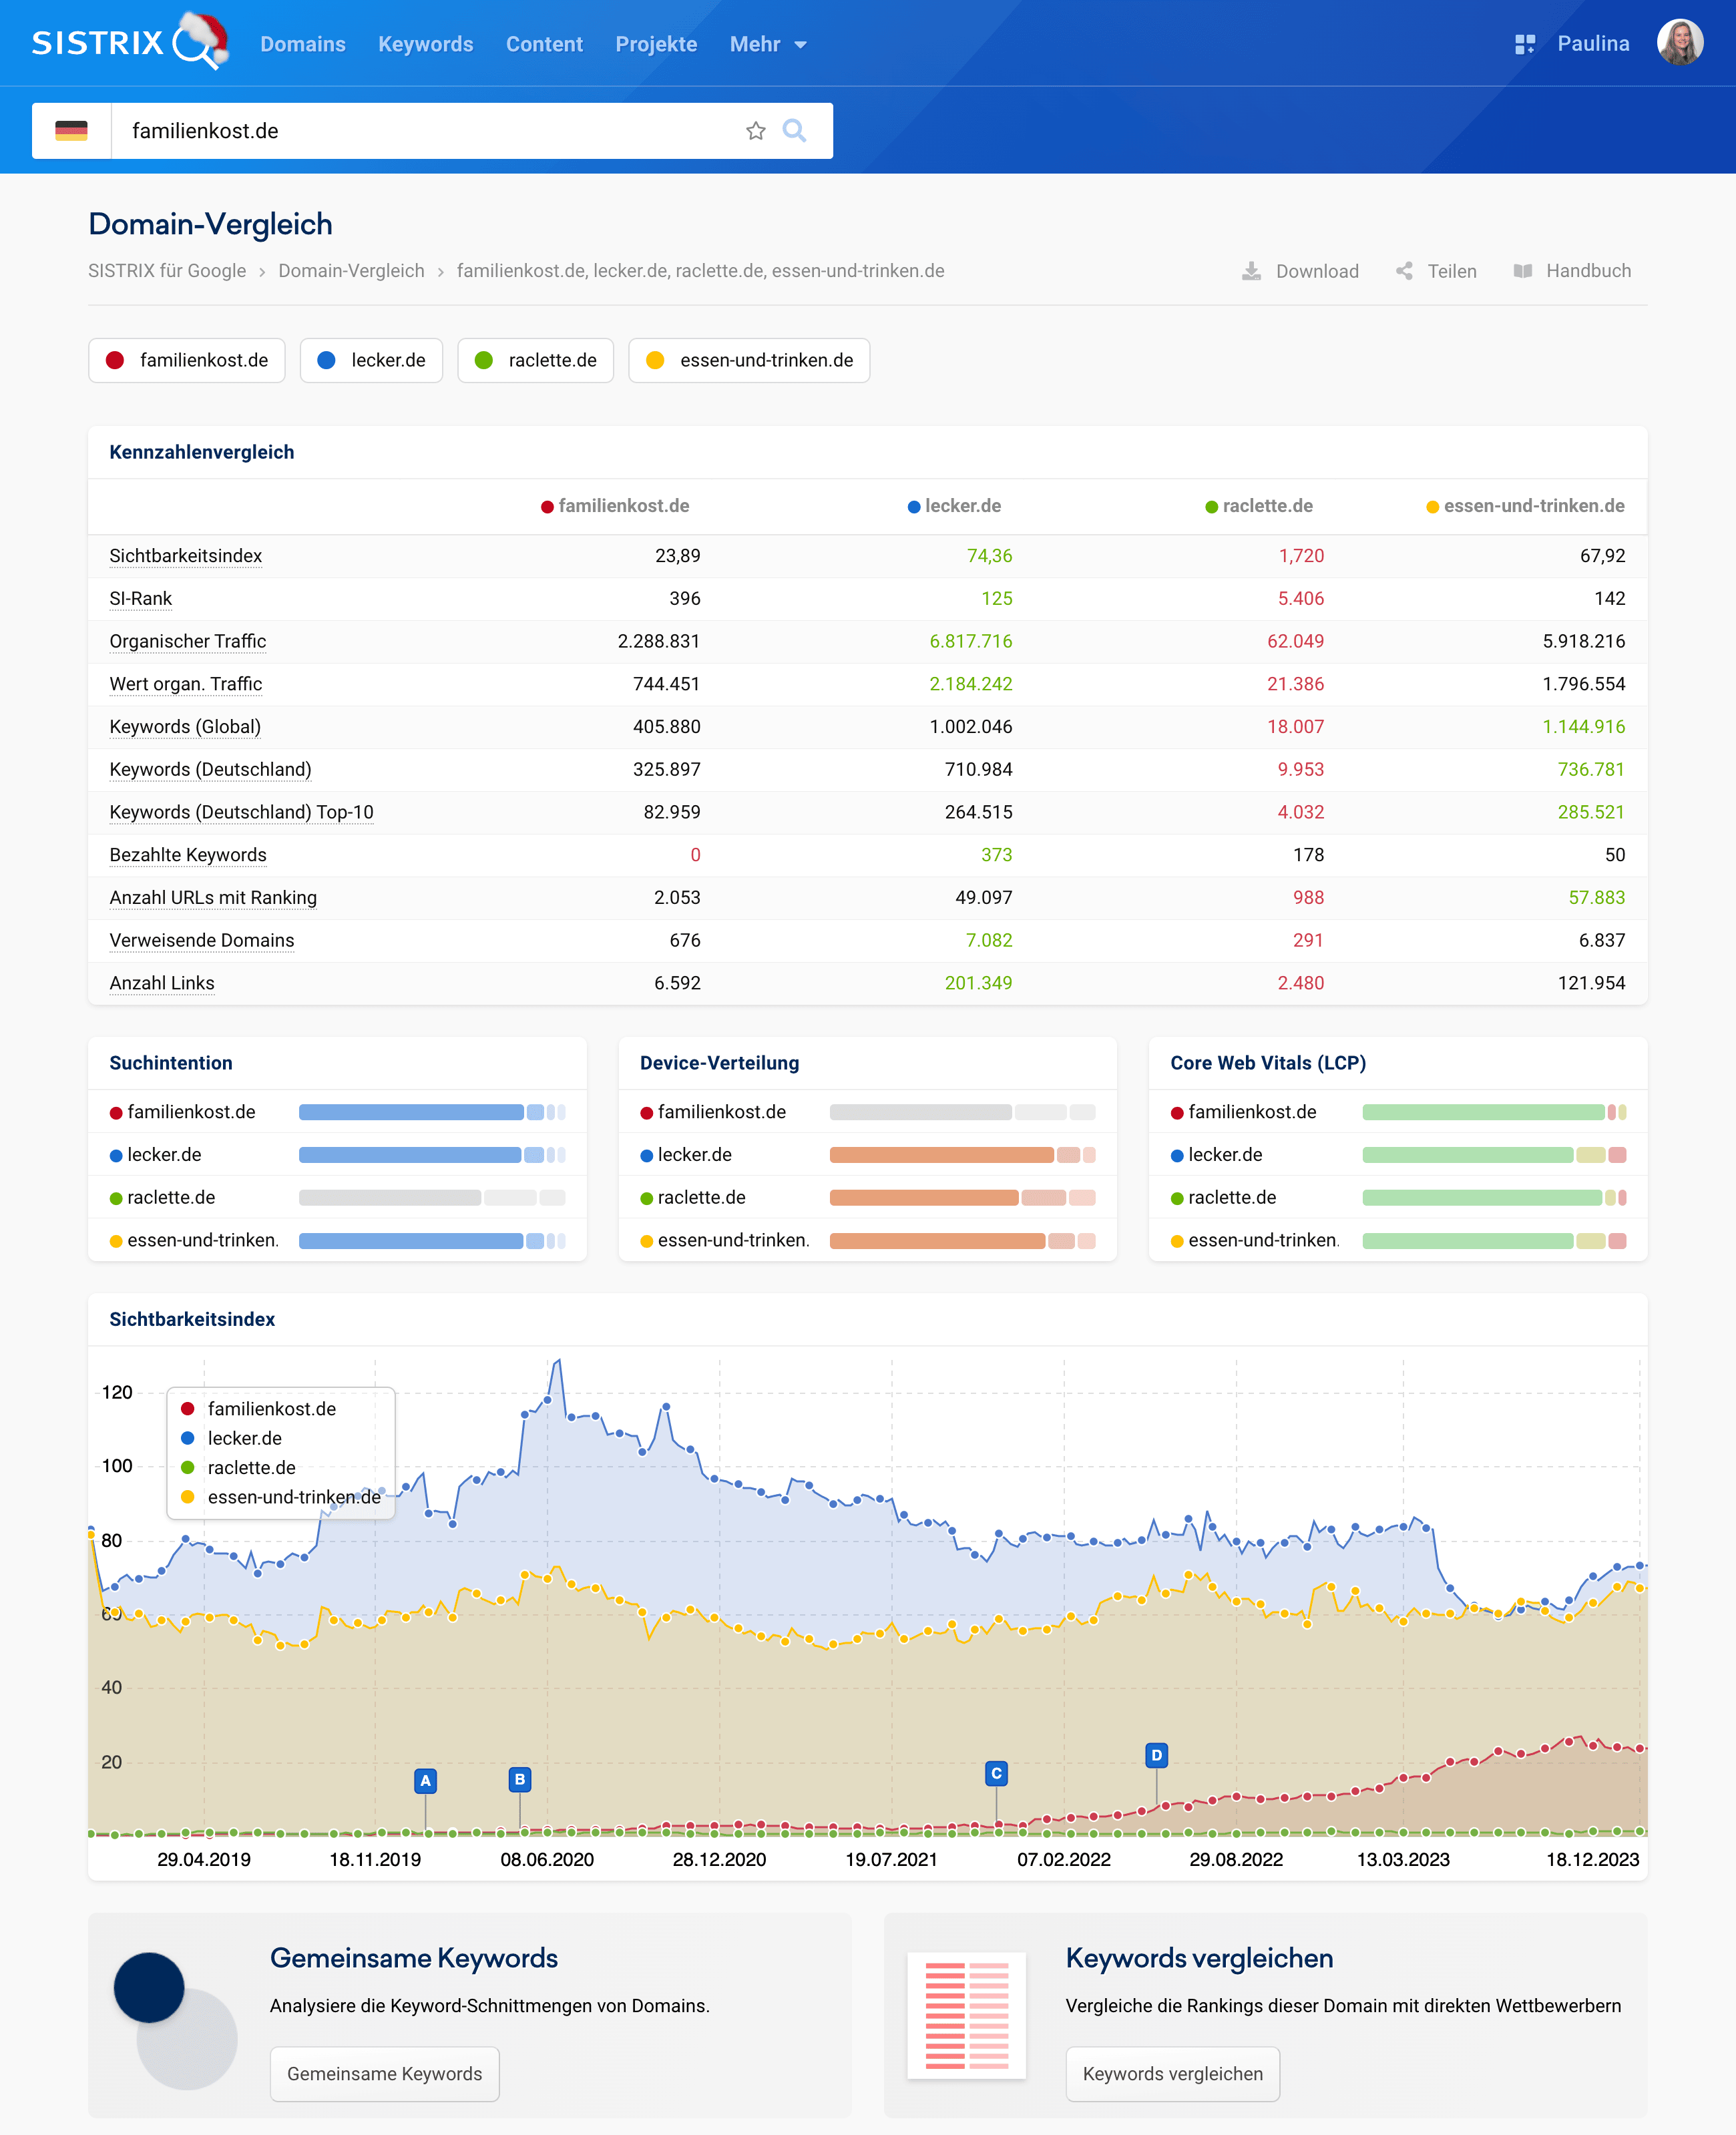The image size is (1736, 2135).
Task: Click the Paulina profile avatar
Action: coord(1680,43)
